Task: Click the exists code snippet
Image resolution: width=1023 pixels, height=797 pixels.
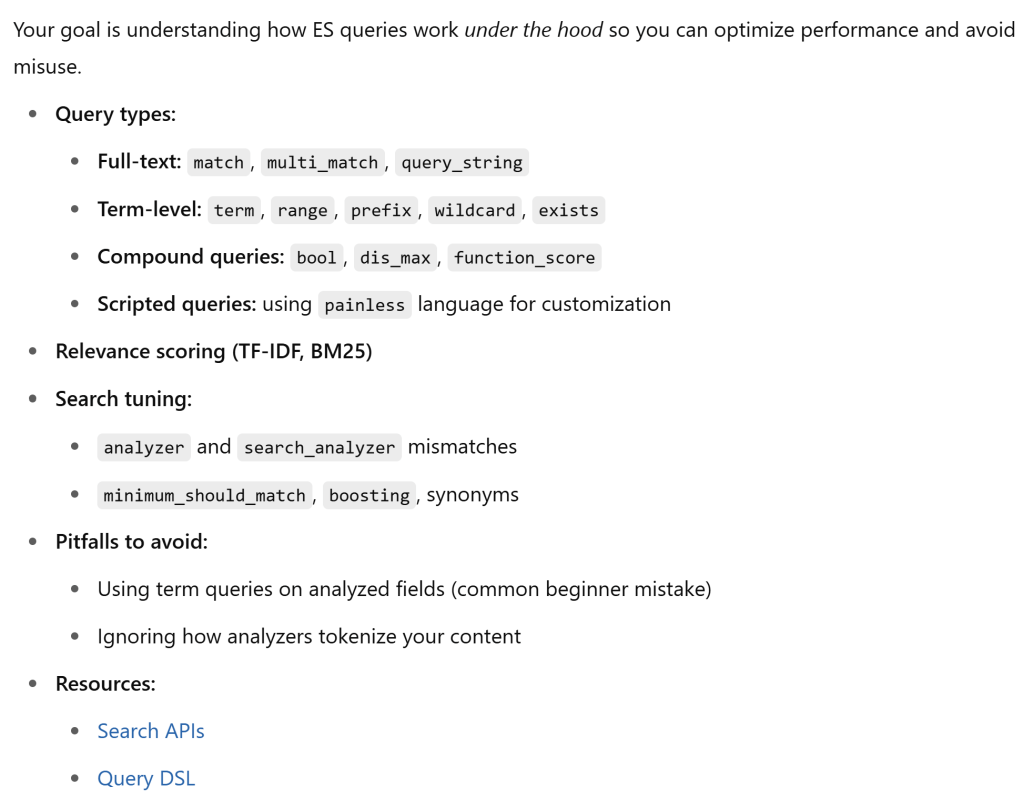Action: pyautogui.click(x=568, y=210)
